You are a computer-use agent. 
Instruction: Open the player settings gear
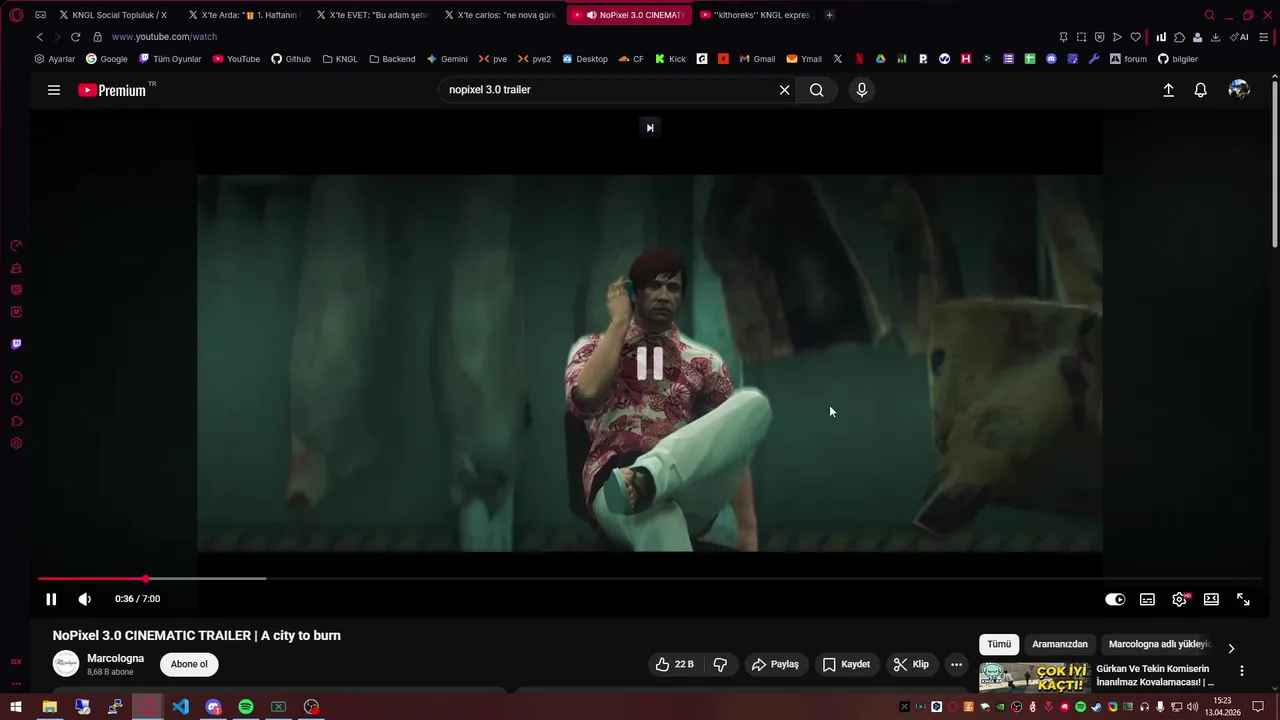pos(1180,599)
